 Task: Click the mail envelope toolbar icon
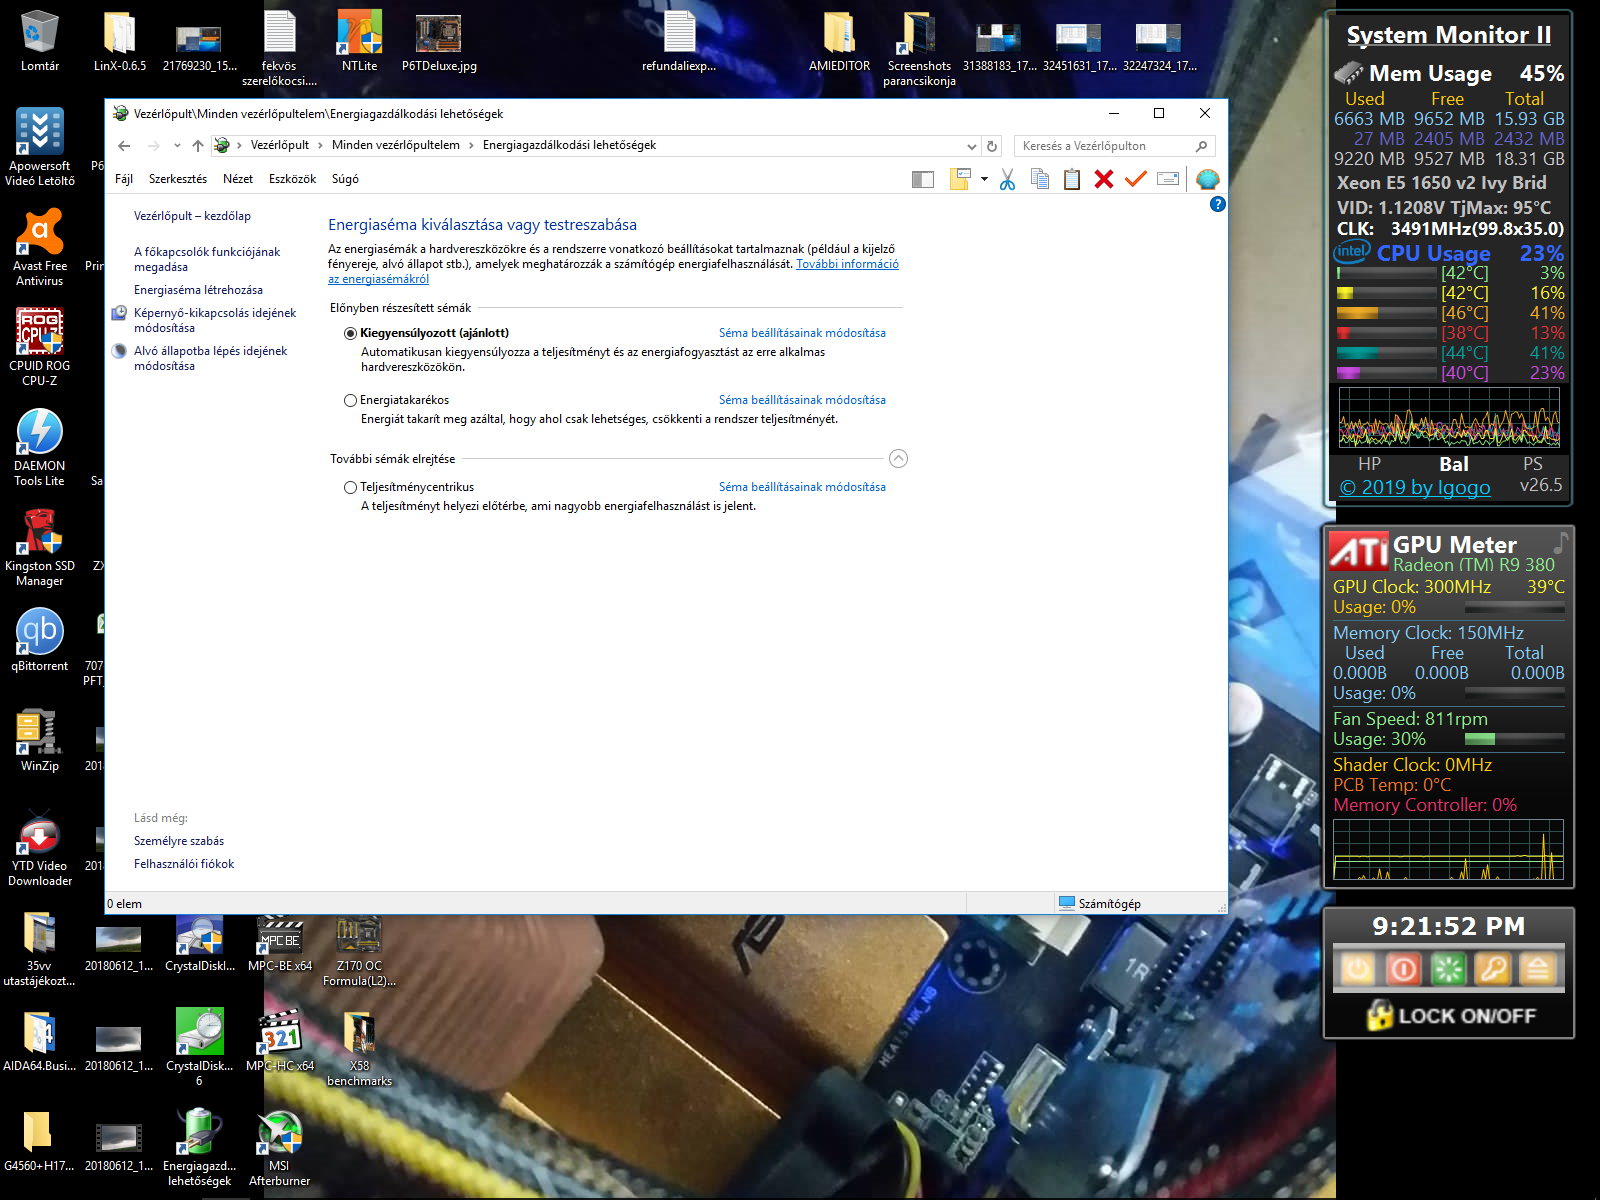pyautogui.click(x=1168, y=179)
